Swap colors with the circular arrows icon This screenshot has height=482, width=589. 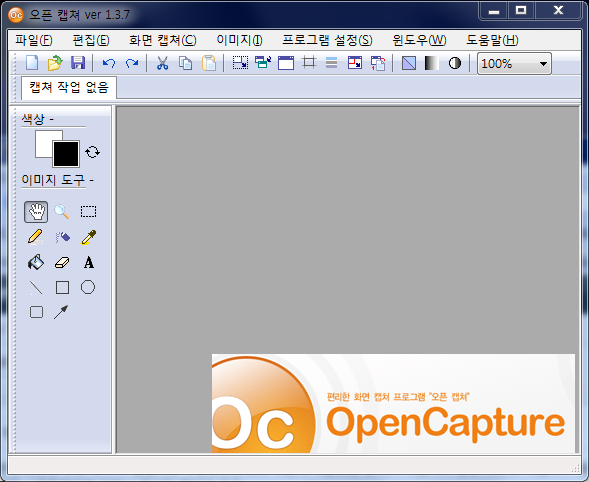[x=92, y=152]
